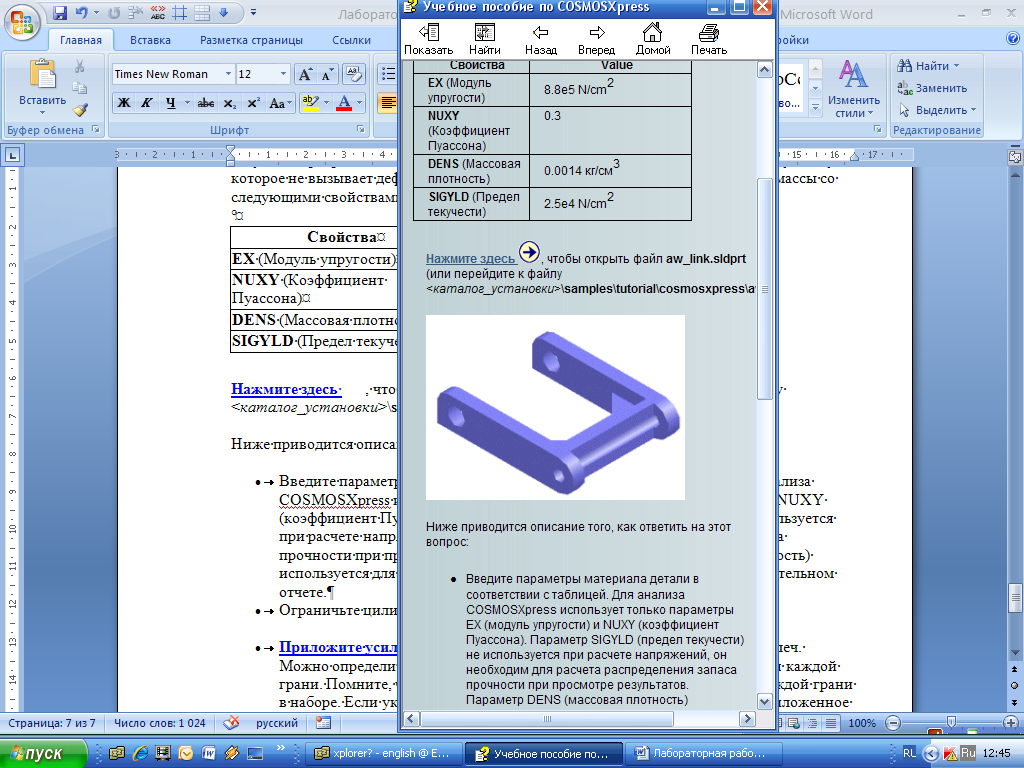Open Customize Quick Access Toolbar dropdown

[x=253, y=12]
